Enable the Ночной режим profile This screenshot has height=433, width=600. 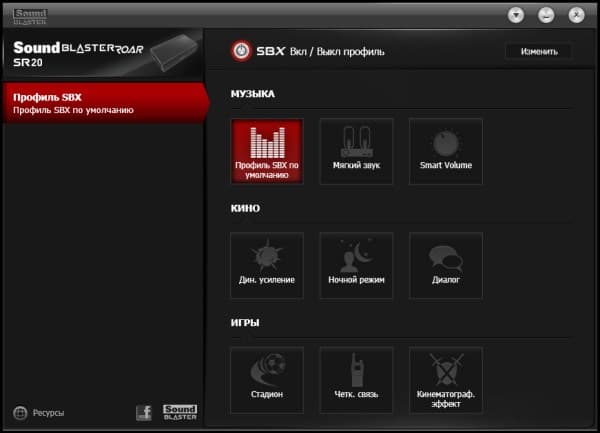click(356, 265)
